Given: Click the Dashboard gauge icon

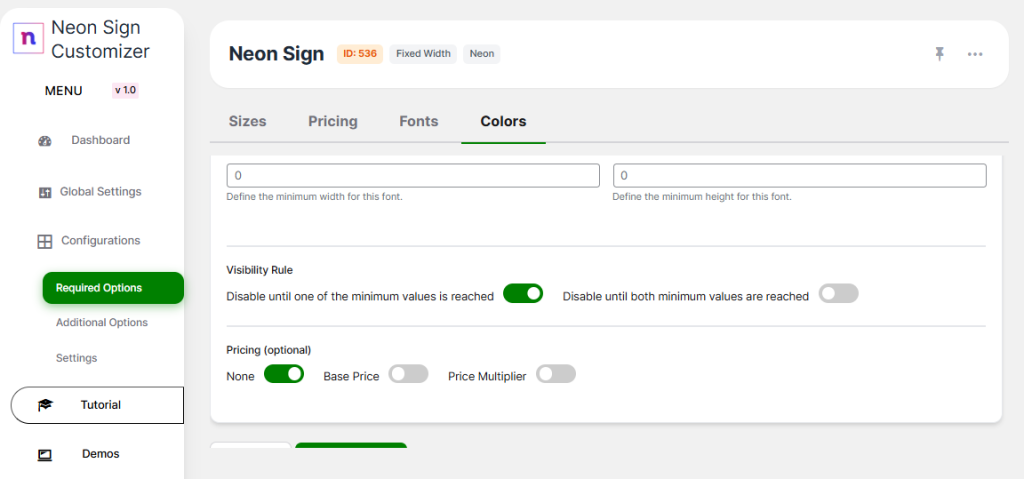Looking at the screenshot, I should (x=45, y=141).
